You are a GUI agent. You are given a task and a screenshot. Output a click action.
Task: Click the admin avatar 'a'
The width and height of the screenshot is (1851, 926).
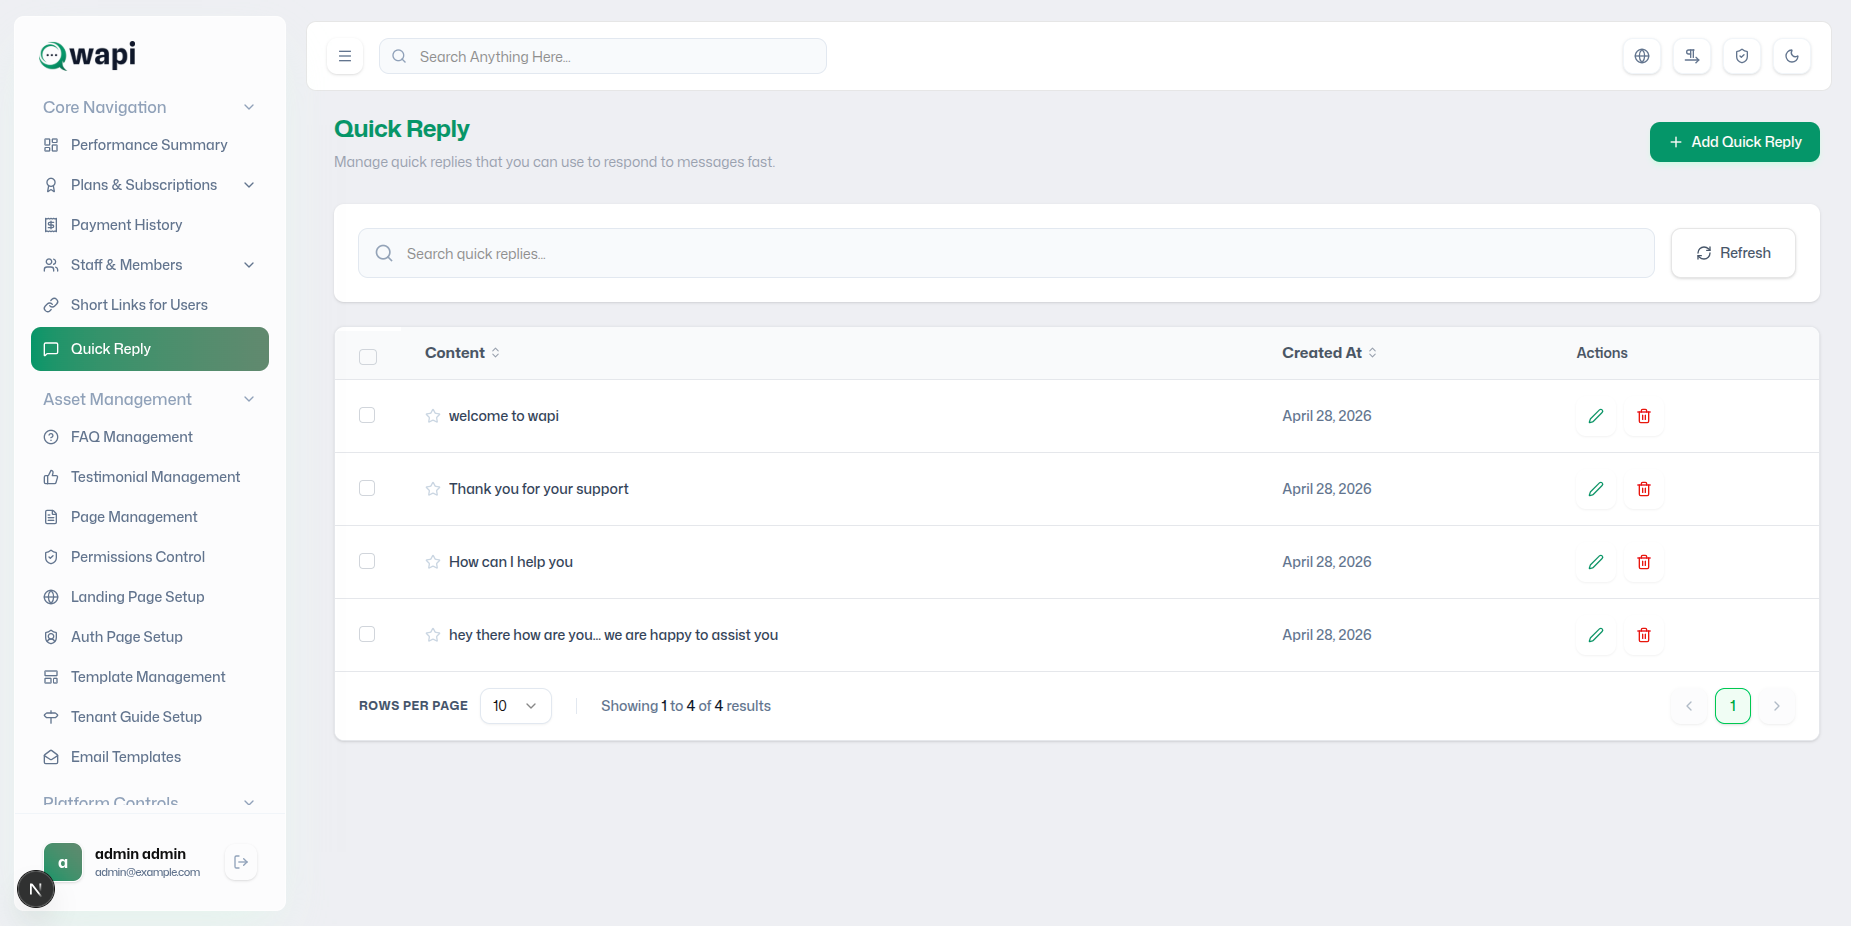coord(63,862)
